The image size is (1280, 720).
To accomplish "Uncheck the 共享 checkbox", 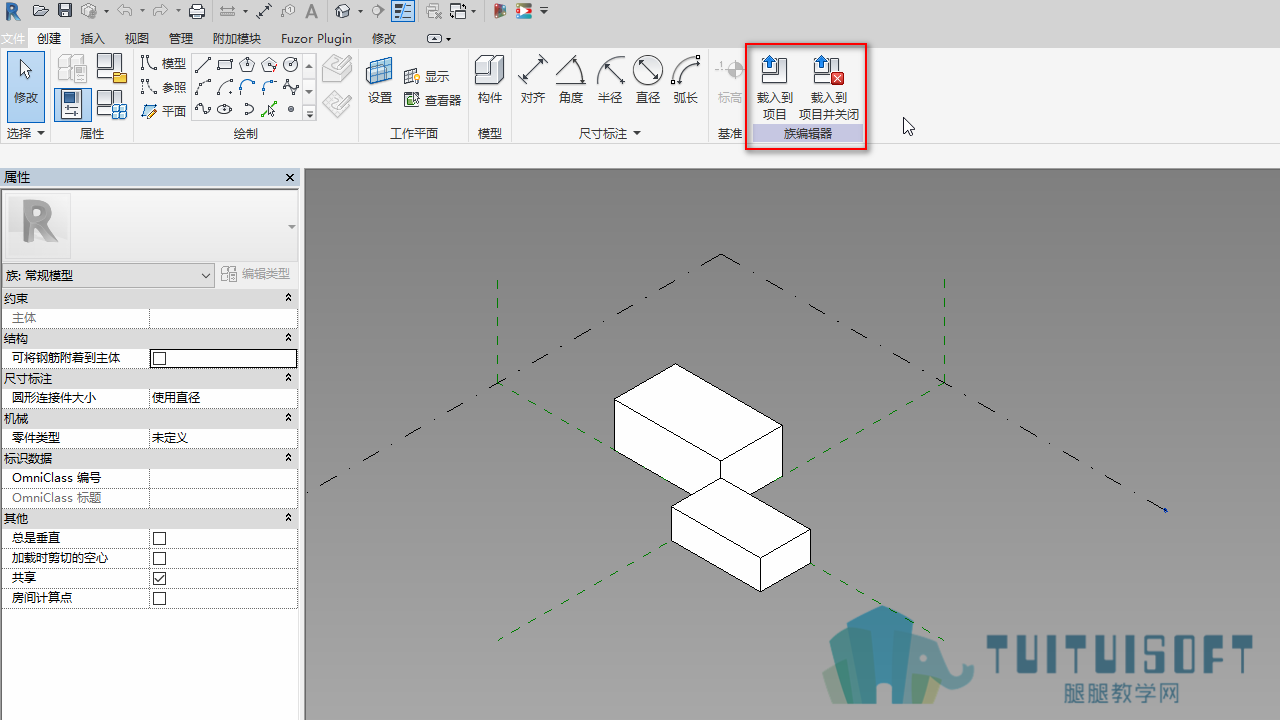I will [159, 578].
